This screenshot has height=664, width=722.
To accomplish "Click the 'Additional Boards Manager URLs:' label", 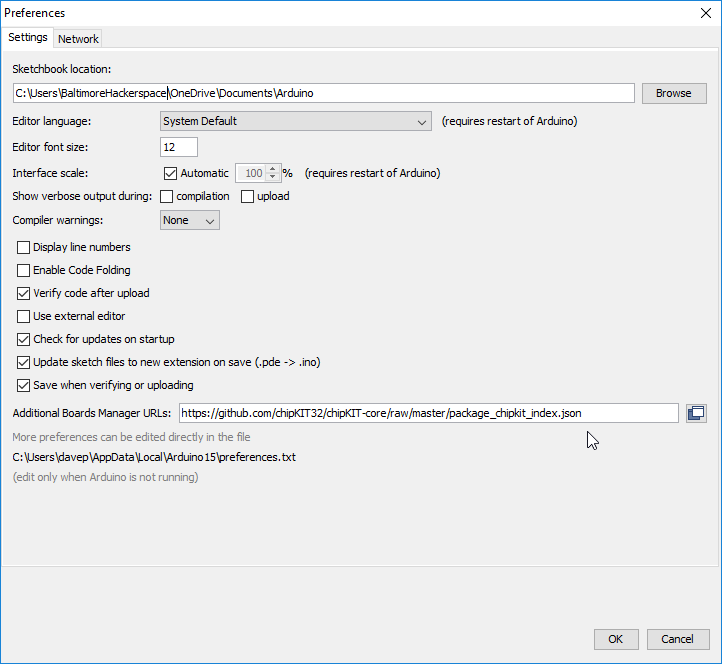I will 92,413.
